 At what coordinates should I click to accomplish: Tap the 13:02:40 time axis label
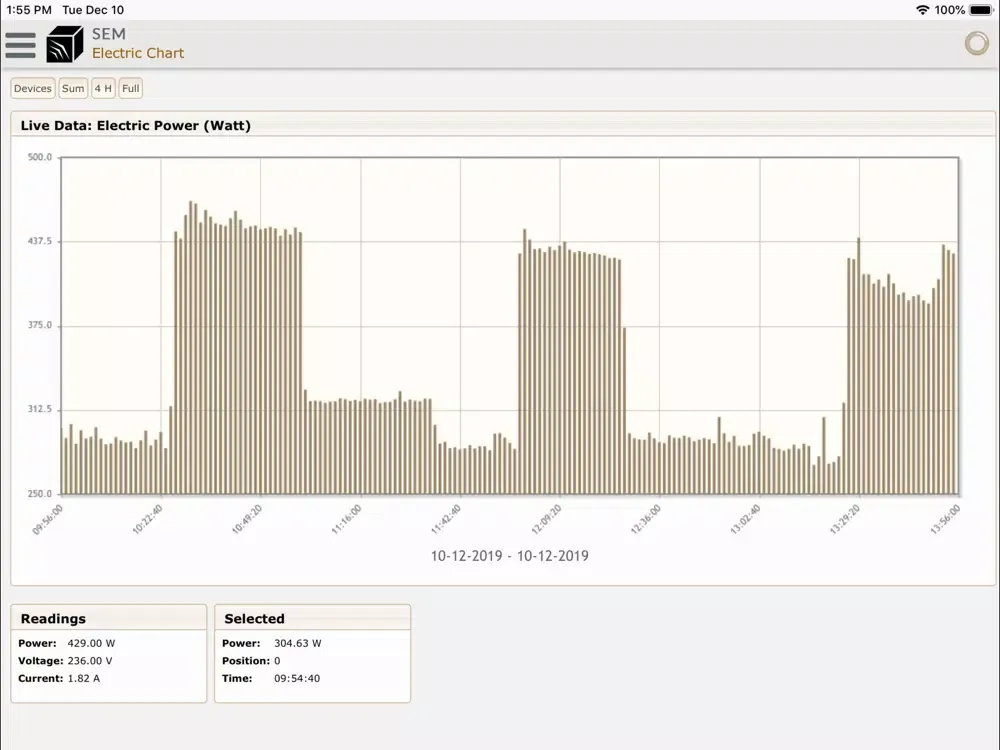pyautogui.click(x=746, y=519)
